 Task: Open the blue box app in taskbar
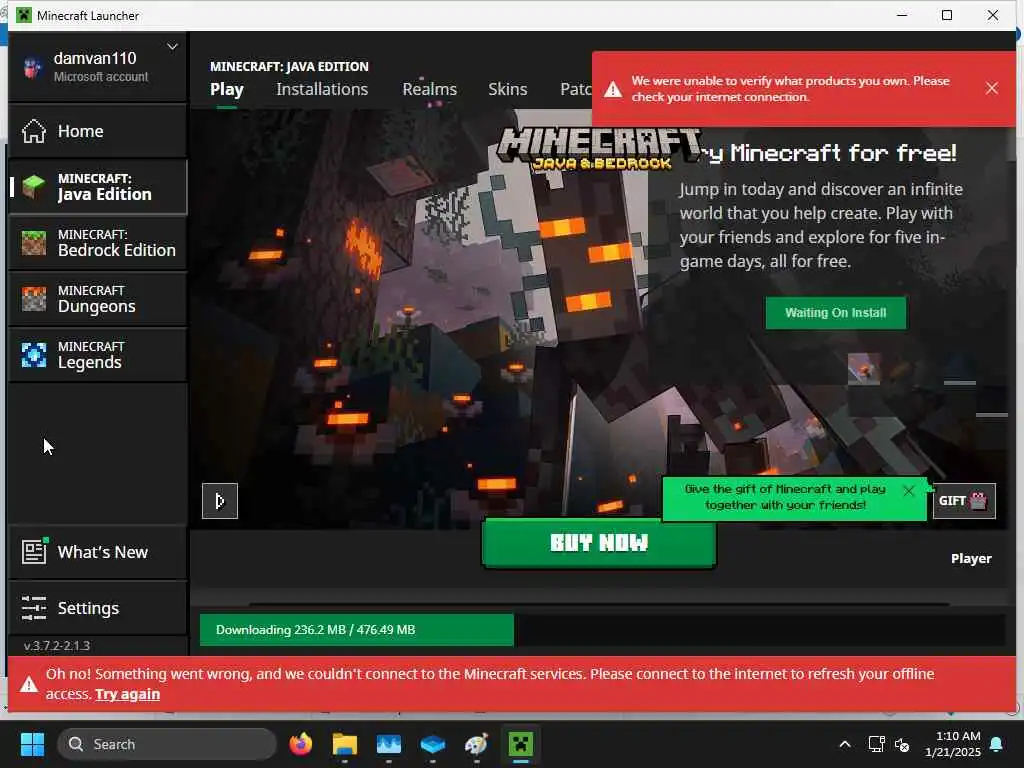(x=432, y=744)
